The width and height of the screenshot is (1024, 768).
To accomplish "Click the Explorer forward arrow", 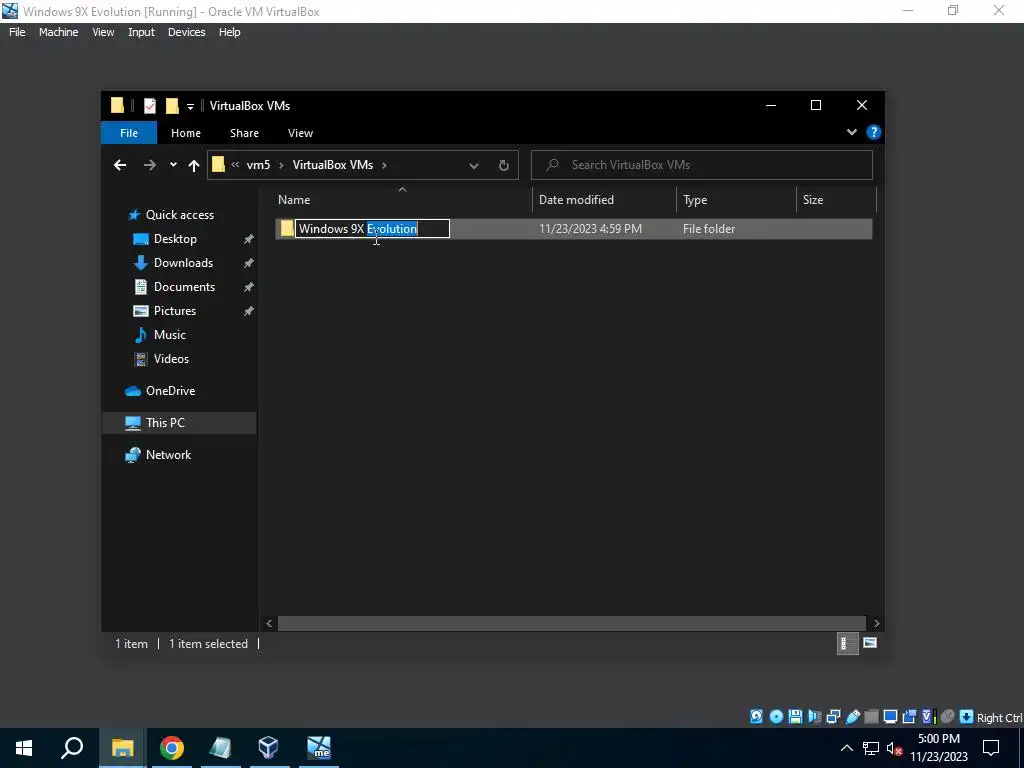I will [x=150, y=165].
